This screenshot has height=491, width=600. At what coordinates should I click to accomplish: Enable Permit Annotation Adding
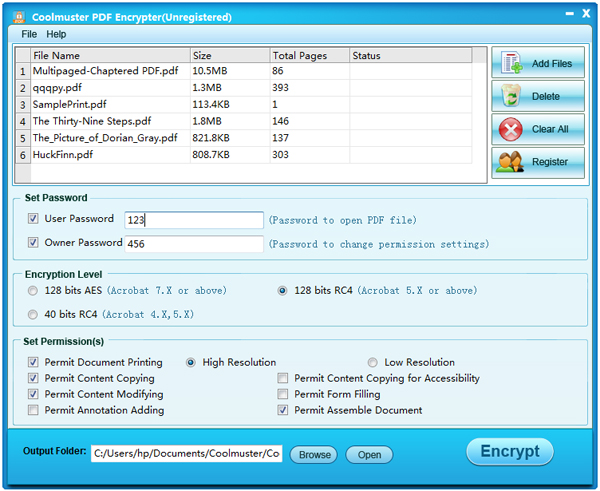[34, 410]
